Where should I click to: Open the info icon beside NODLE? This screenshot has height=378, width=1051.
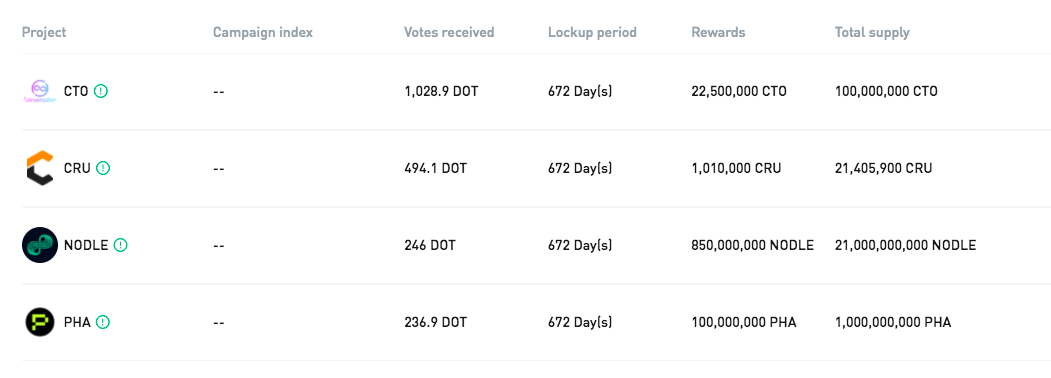click(120, 245)
